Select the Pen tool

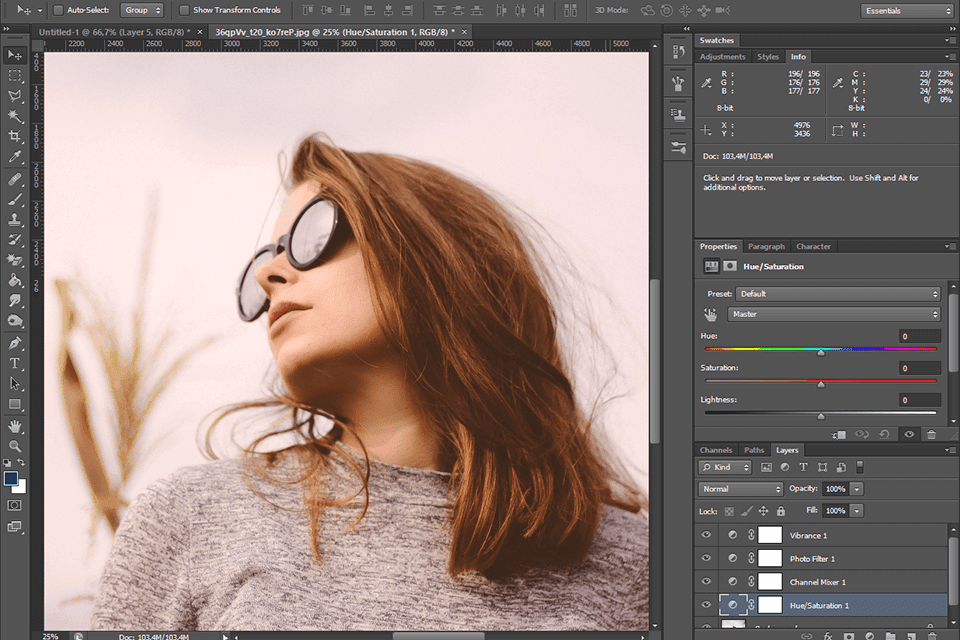(x=15, y=343)
